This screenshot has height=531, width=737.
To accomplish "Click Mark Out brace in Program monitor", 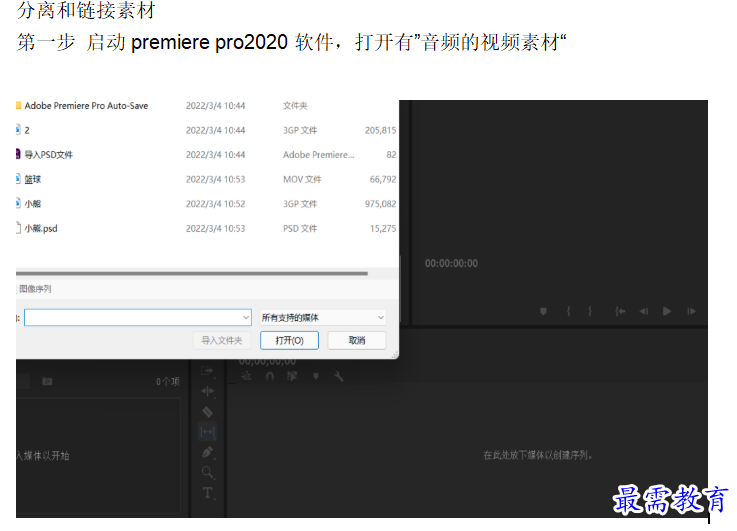I will coord(589,311).
